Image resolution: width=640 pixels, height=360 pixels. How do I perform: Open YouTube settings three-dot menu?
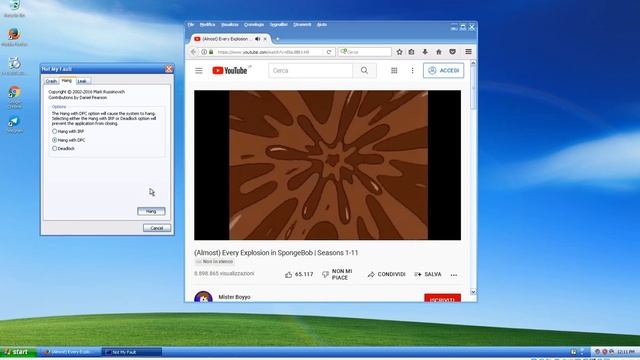(412, 71)
